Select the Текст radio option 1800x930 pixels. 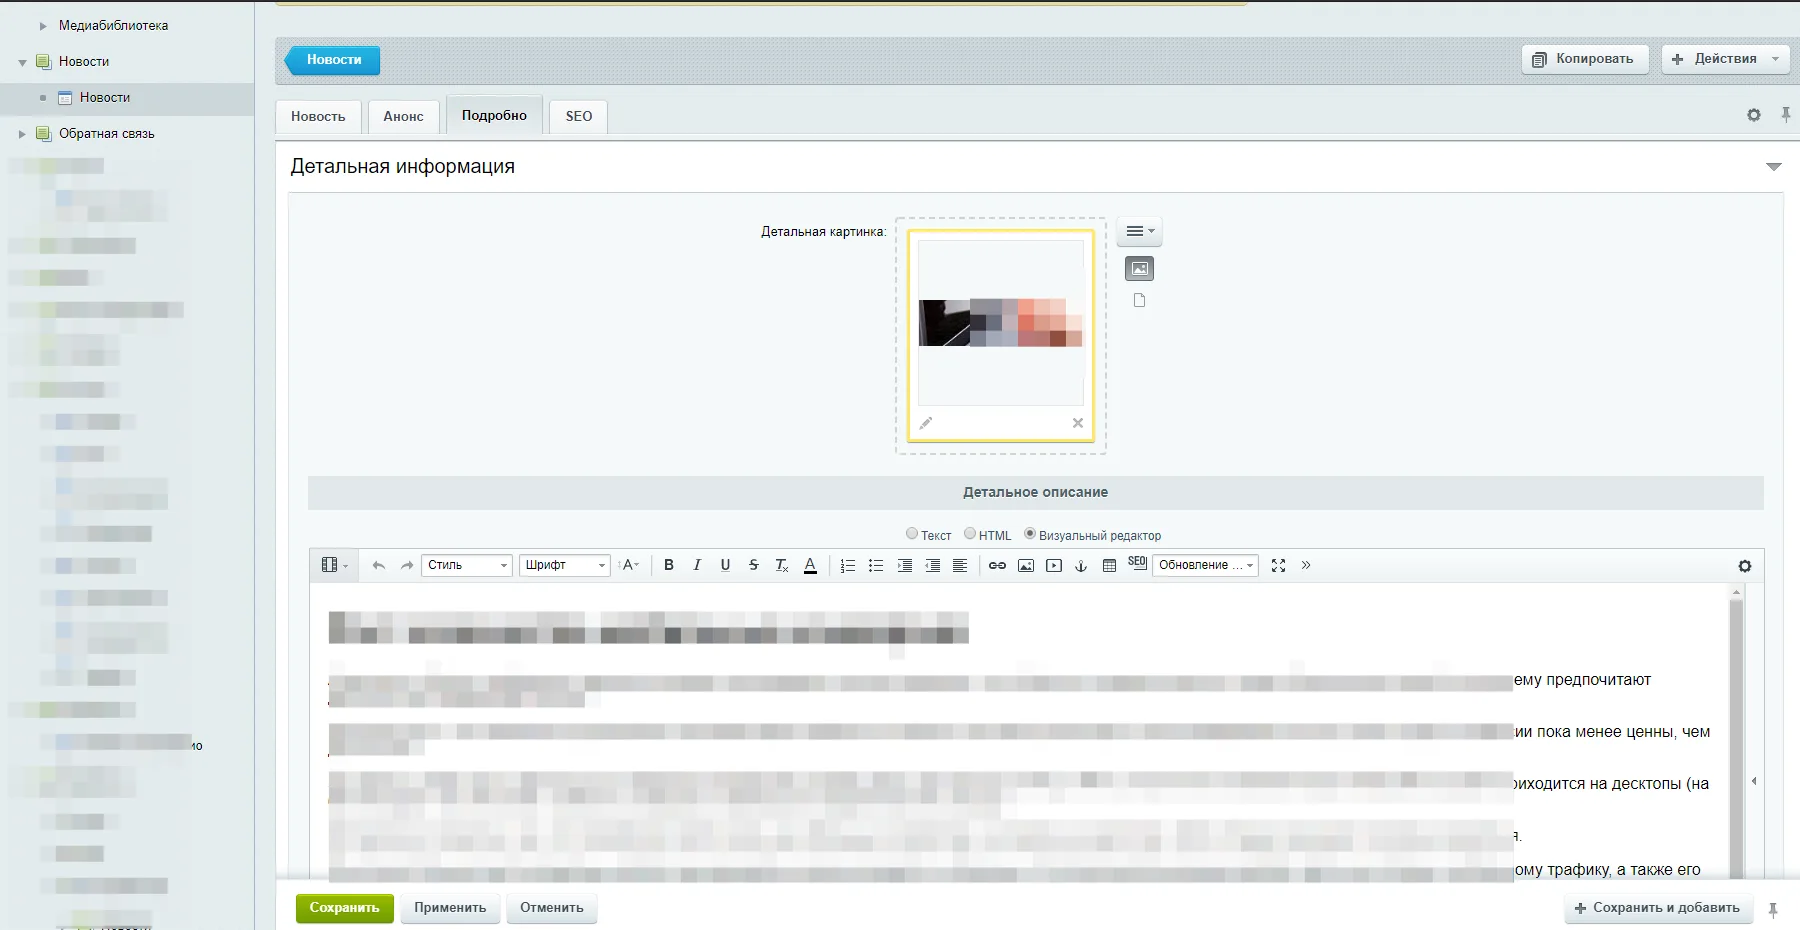[912, 534]
